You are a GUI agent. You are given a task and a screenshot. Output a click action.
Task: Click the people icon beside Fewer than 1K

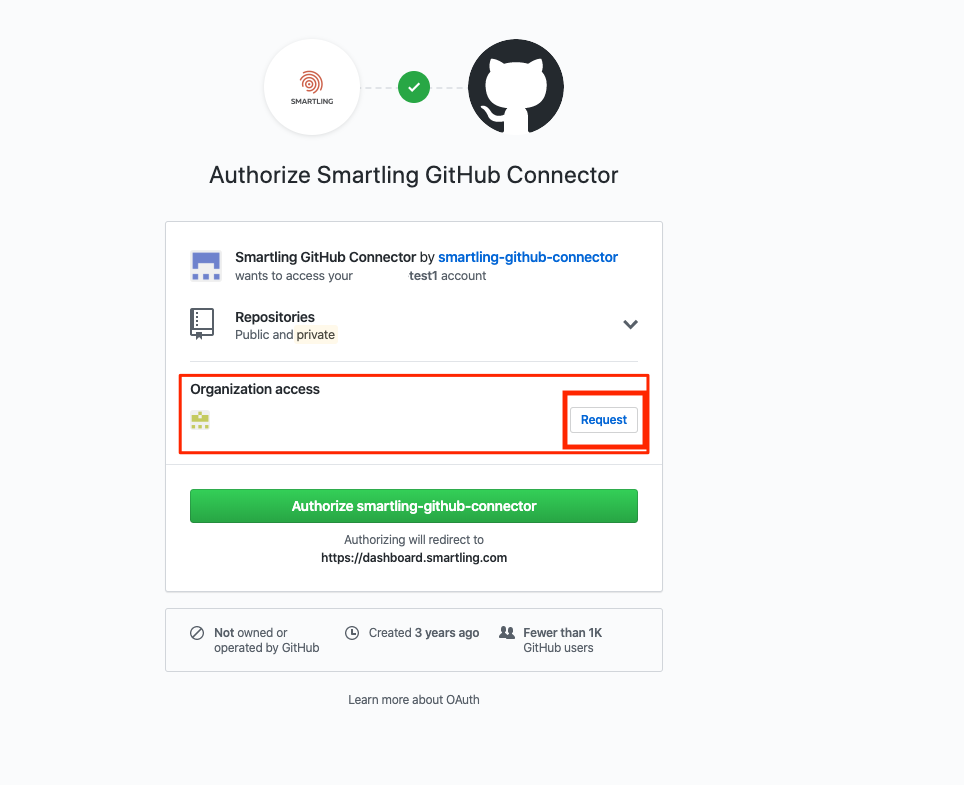[x=507, y=632]
